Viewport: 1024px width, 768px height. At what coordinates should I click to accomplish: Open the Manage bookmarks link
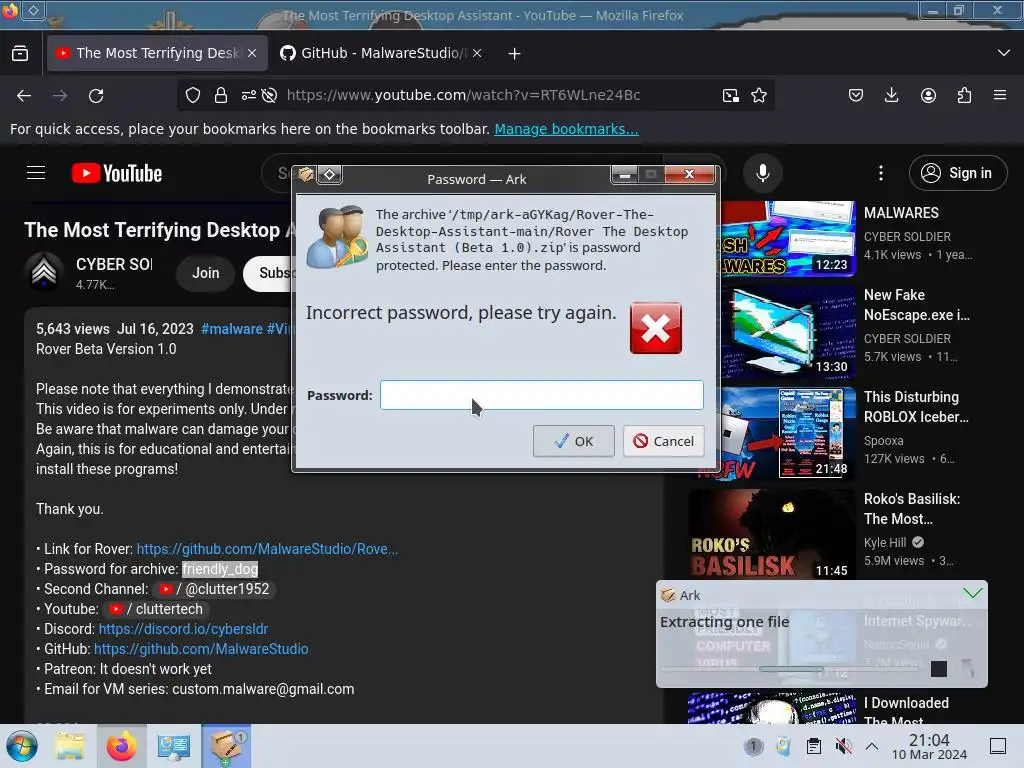[x=566, y=129]
